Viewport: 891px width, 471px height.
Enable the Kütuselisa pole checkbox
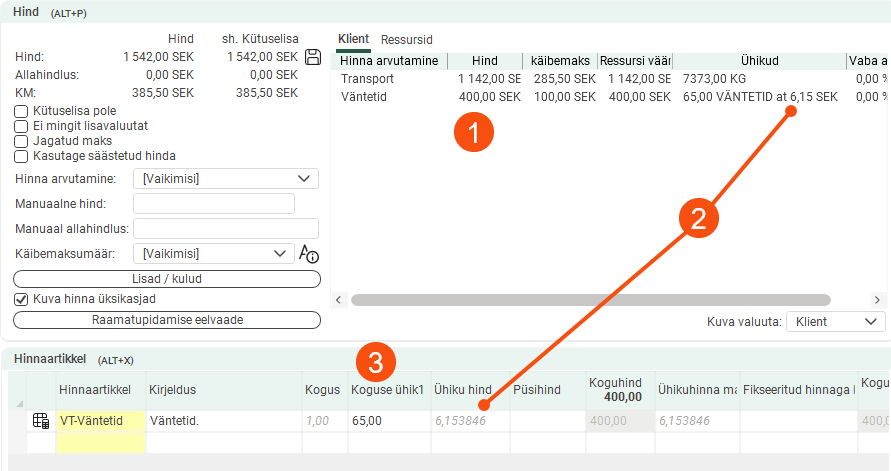(21, 111)
